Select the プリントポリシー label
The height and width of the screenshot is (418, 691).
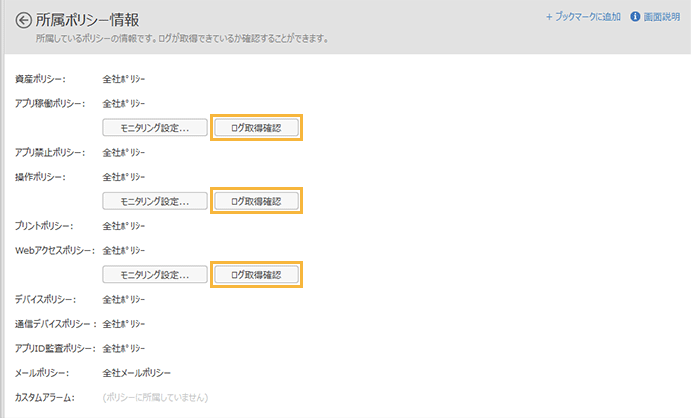(x=44, y=226)
